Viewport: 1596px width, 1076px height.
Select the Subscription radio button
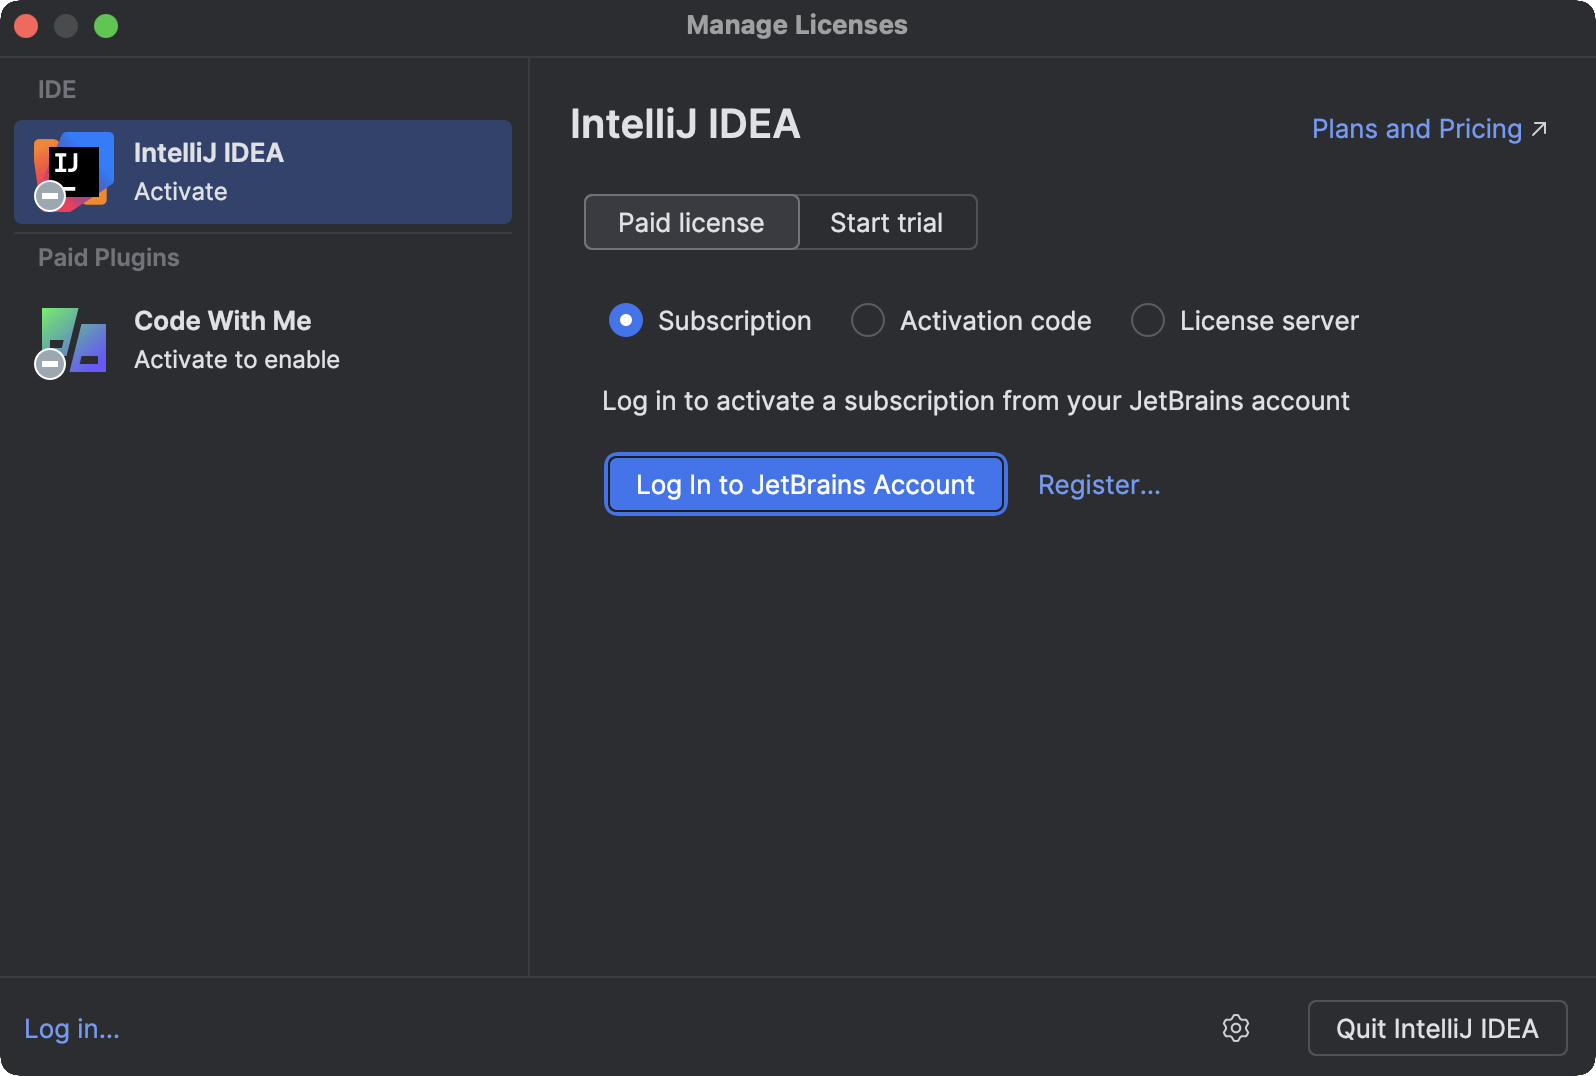[626, 321]
